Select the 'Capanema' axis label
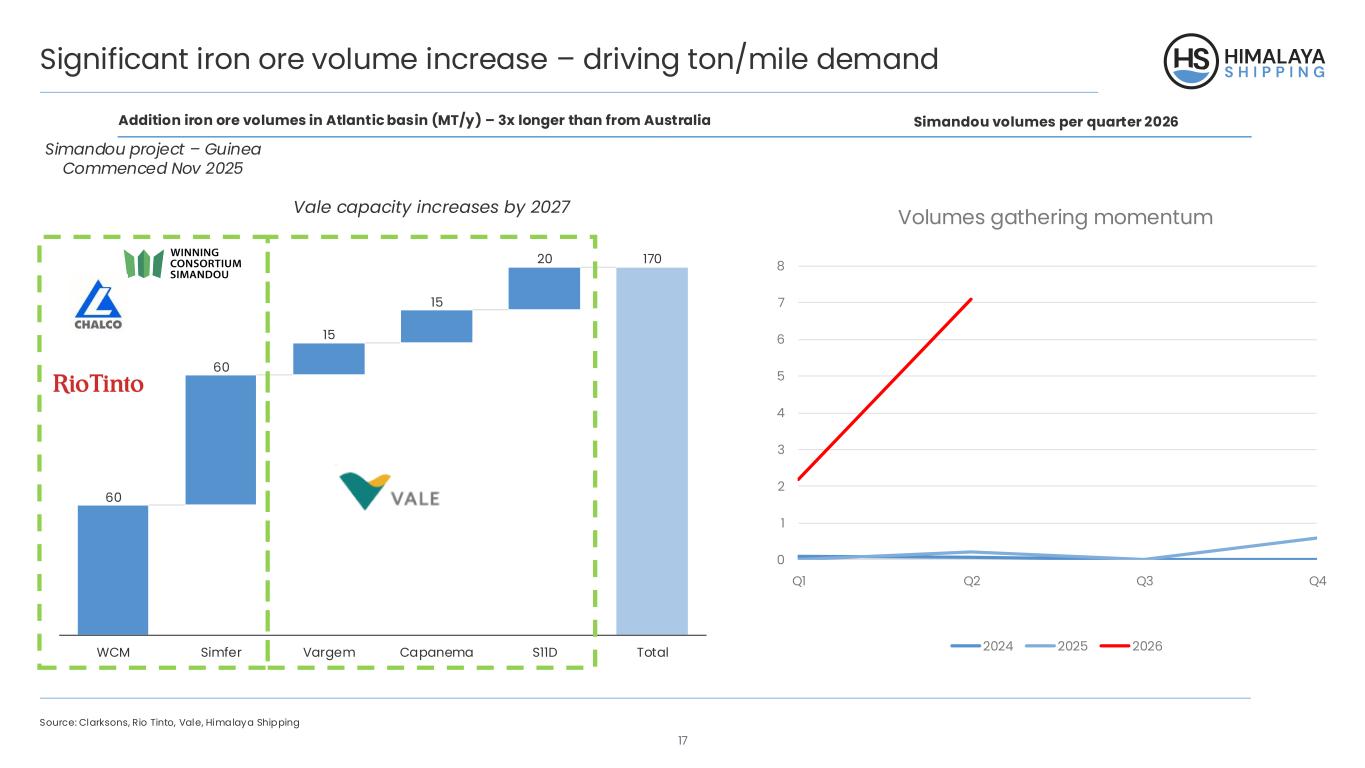Viewport: 1365px width, 768px height. tap(437, 652)
